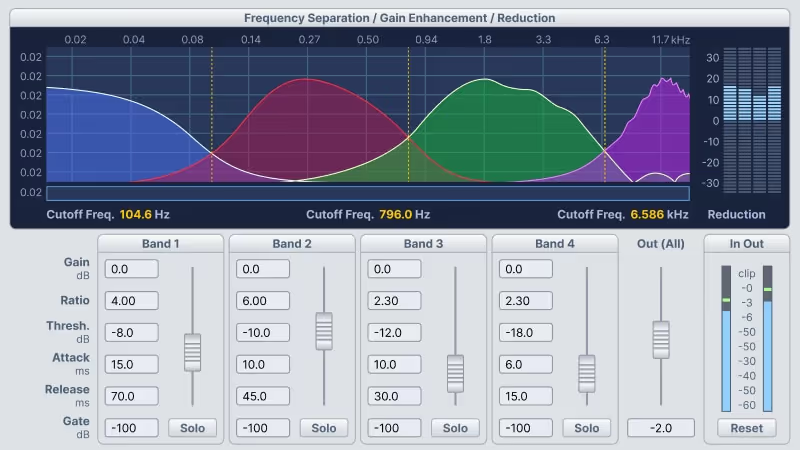Click Band 1 Release field showing 70.0
Screen dimensions: 800x450
(x=132, y=396)
